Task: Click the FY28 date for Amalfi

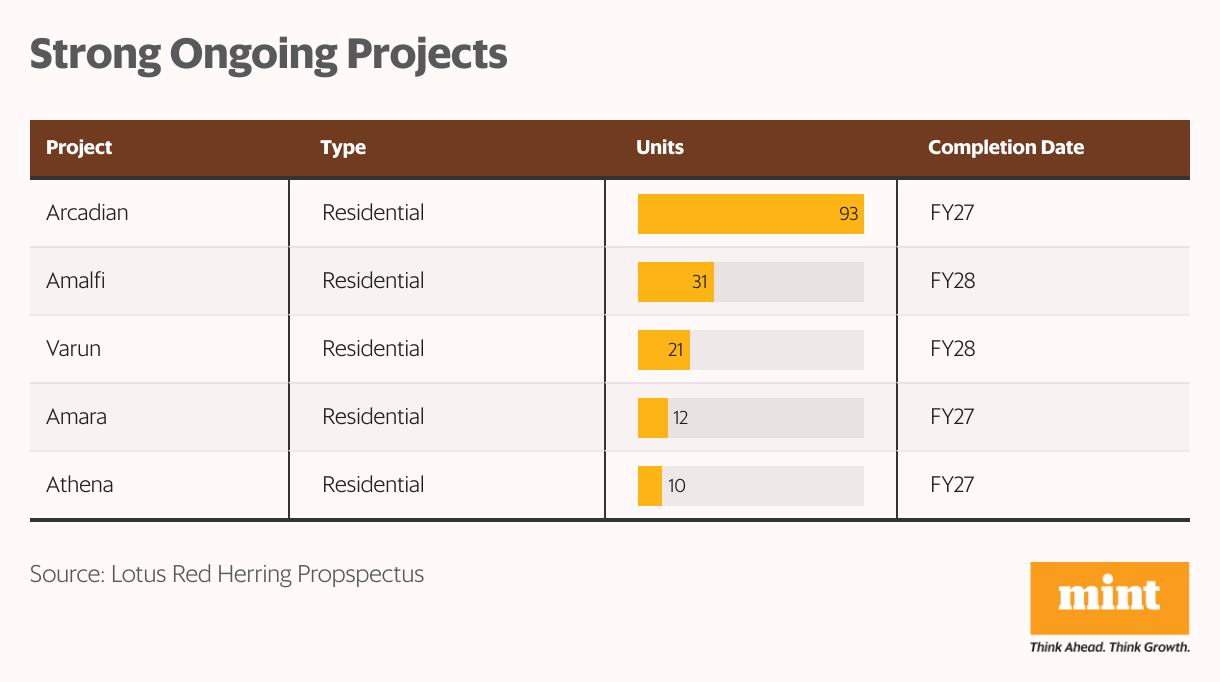Action: click(x=952, y=280)
